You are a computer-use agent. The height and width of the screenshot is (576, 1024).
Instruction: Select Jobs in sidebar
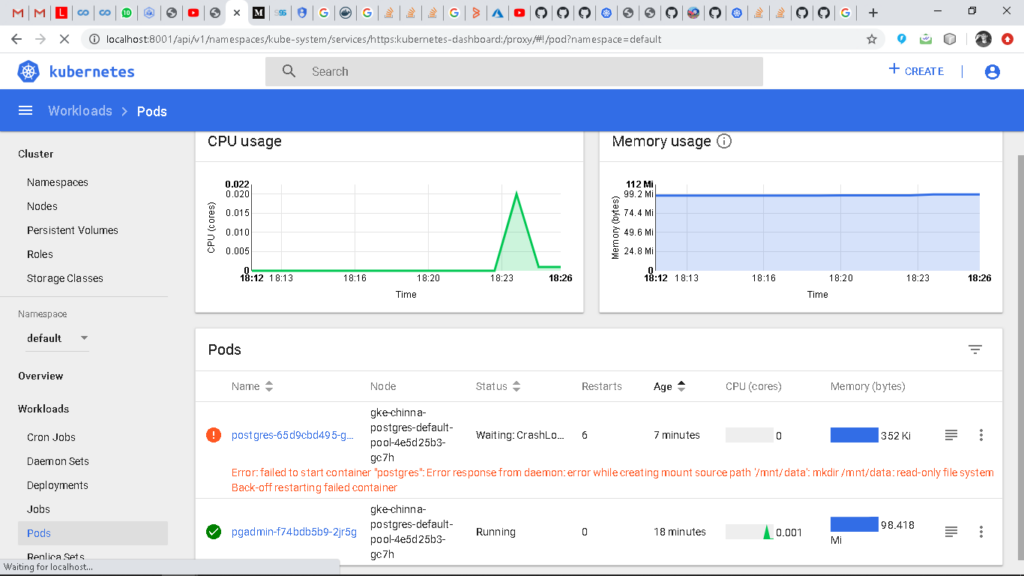coord(38,509)
